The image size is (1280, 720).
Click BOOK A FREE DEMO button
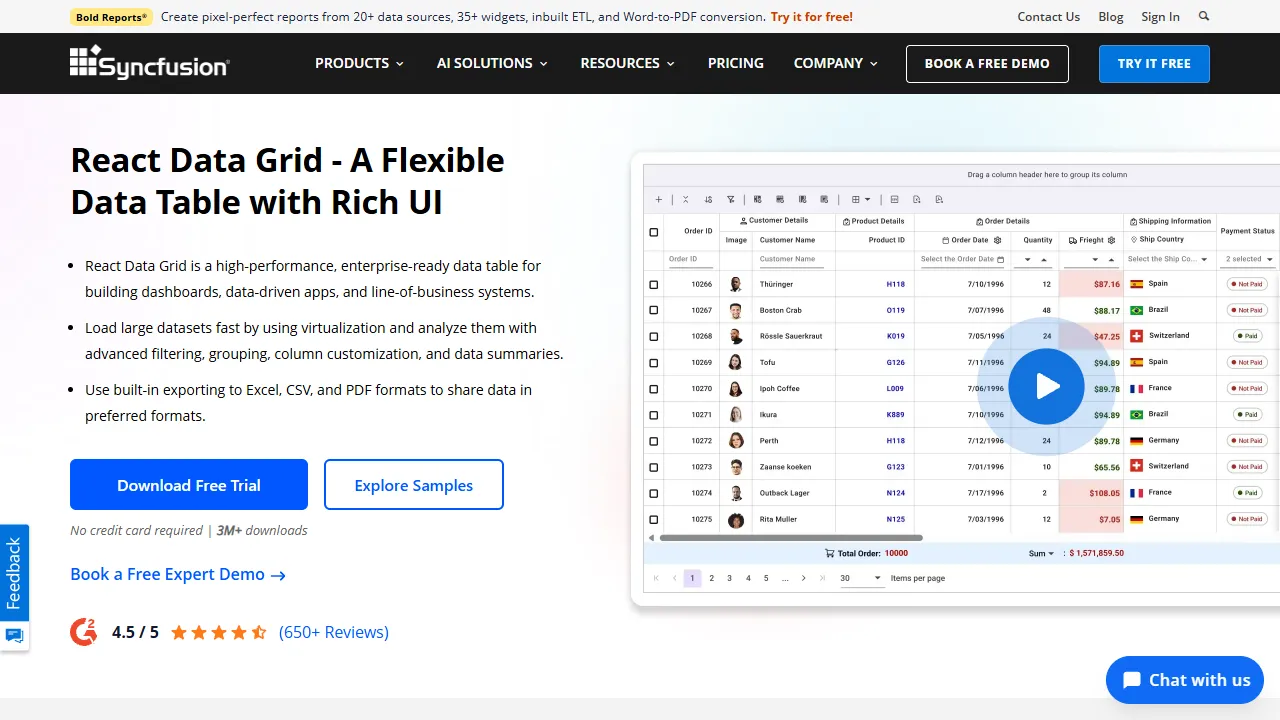tap(987, 63)
